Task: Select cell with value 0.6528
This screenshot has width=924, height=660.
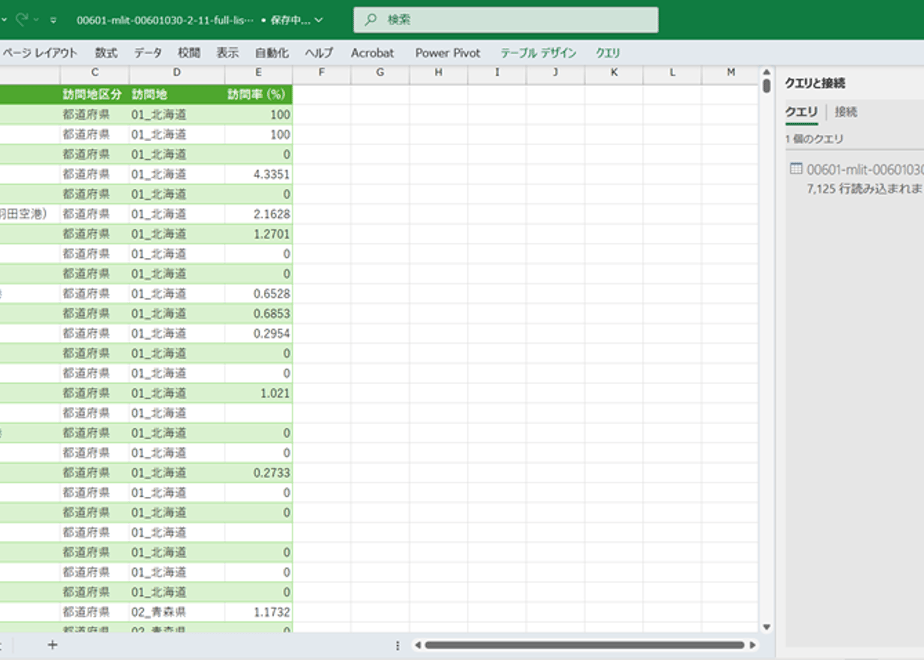Action: [x=258, y=293]
